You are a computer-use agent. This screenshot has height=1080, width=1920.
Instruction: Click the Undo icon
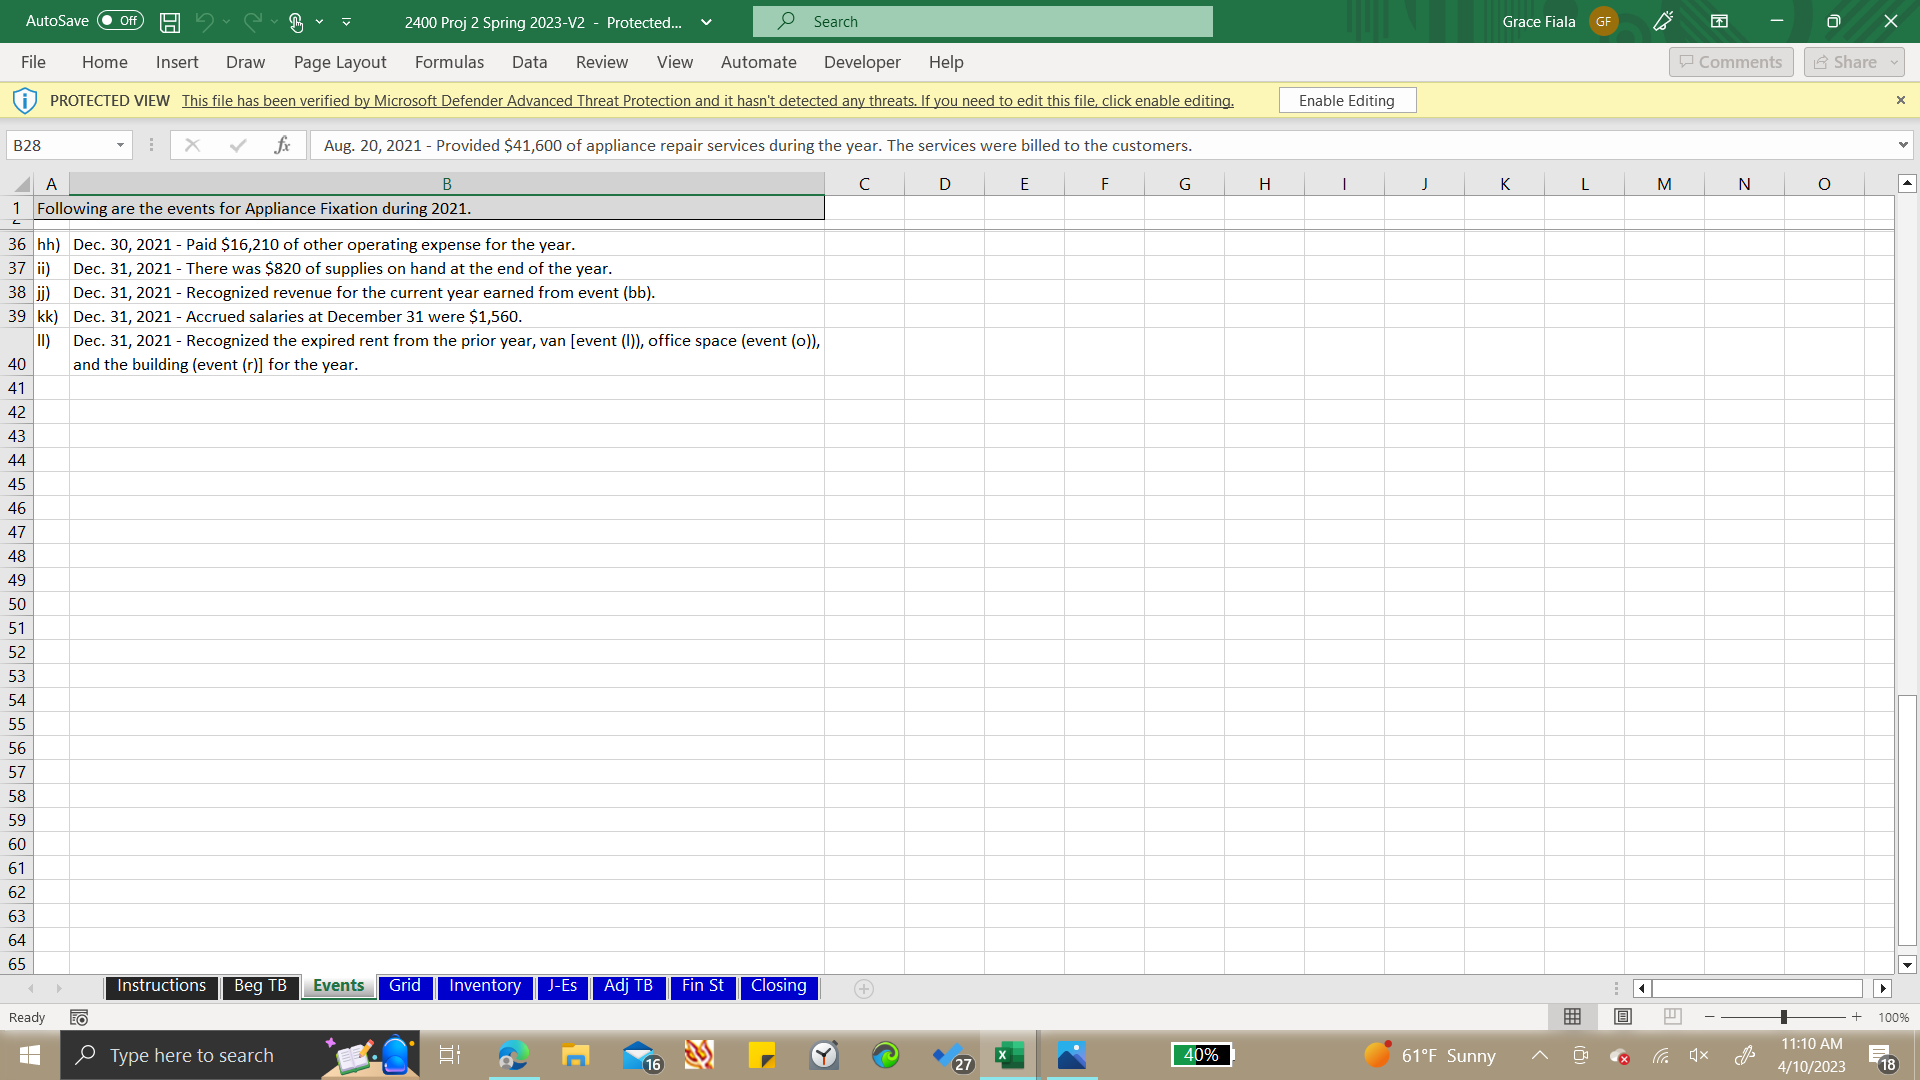tap(203, 21)
